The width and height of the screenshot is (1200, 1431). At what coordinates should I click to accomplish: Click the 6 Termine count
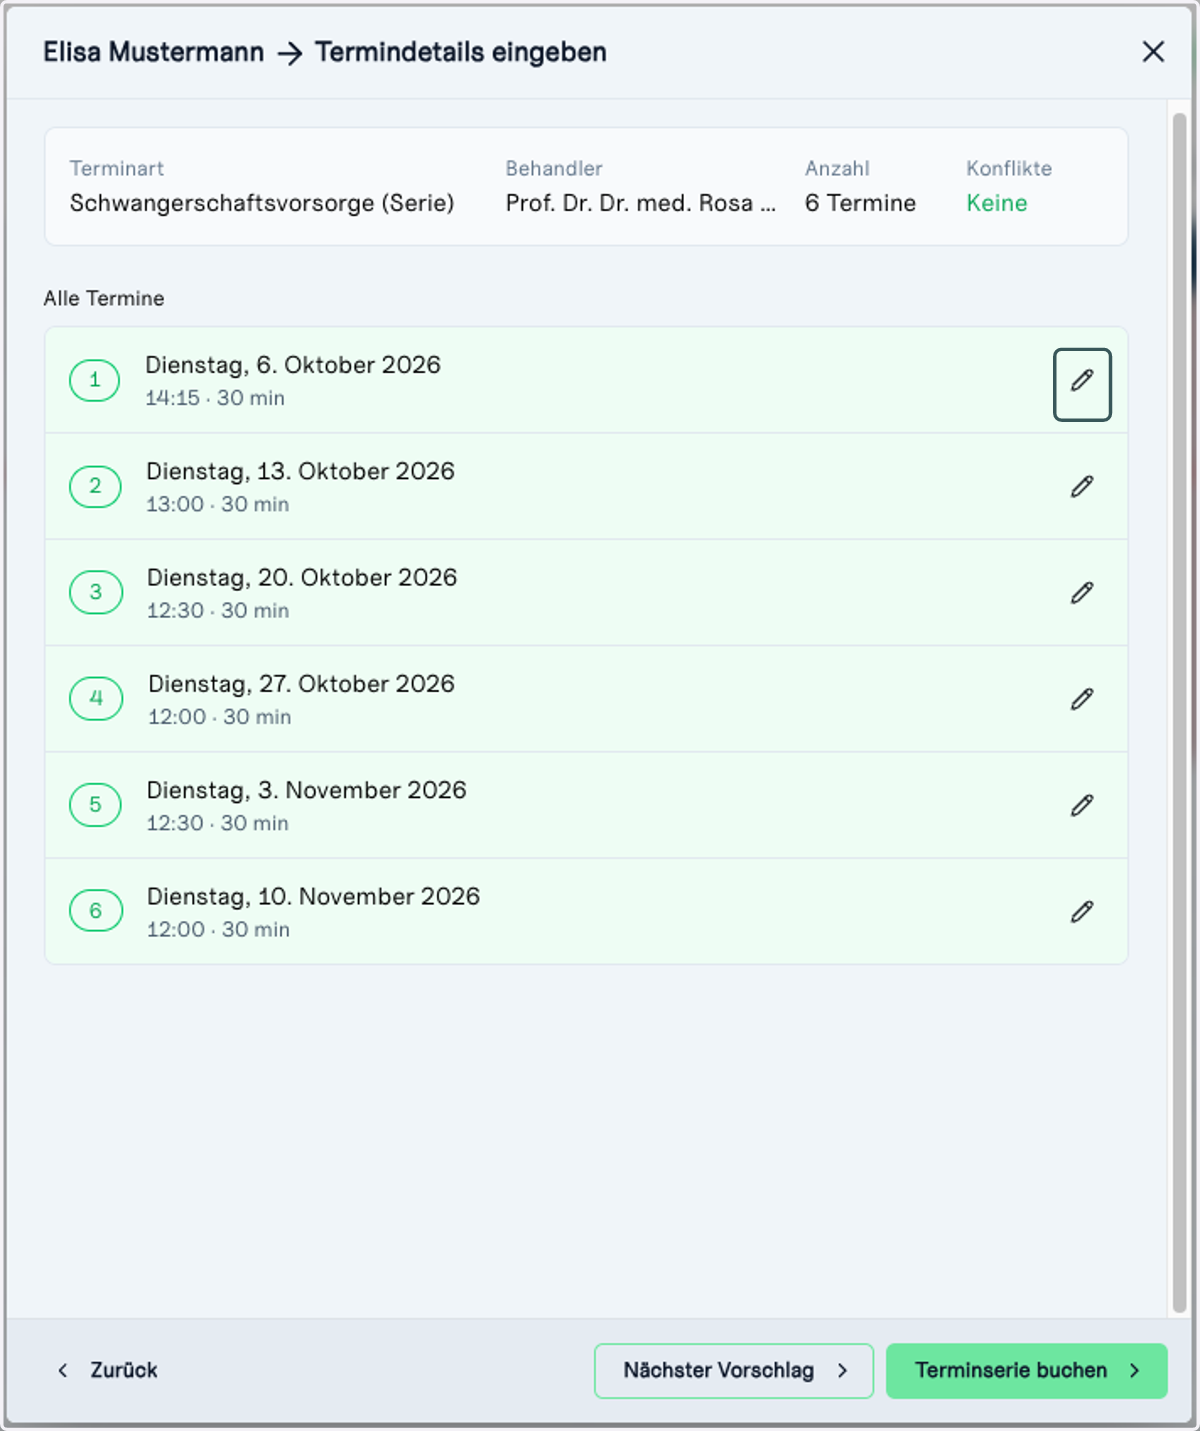click(860, 203)
